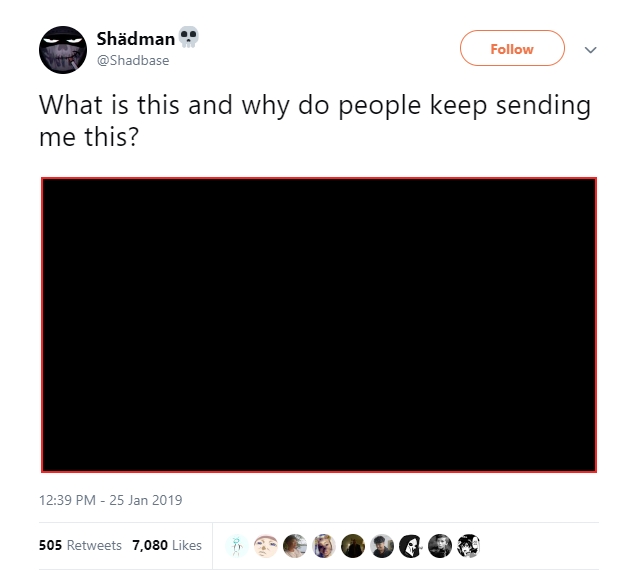The width and height of the screenshot is (638, 572).
Task: Click the tweet text "What is this"
Action: tap(109, 105)
